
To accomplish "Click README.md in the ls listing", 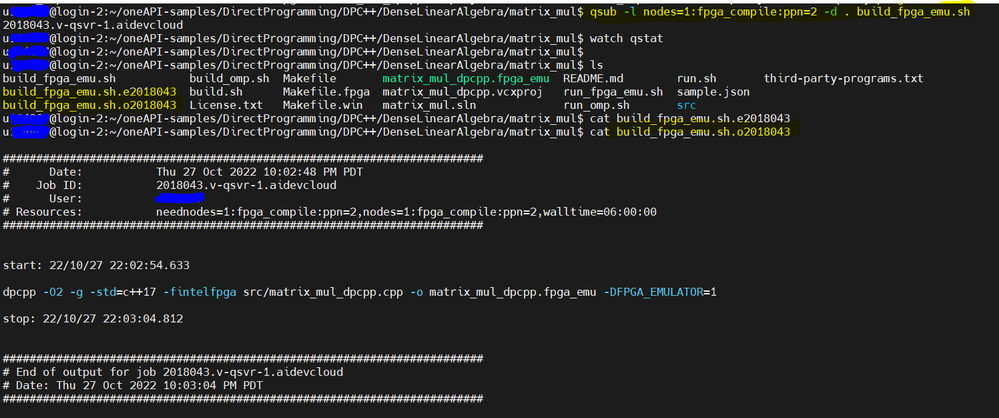I will pyautogui.click(x=594, y=78).
